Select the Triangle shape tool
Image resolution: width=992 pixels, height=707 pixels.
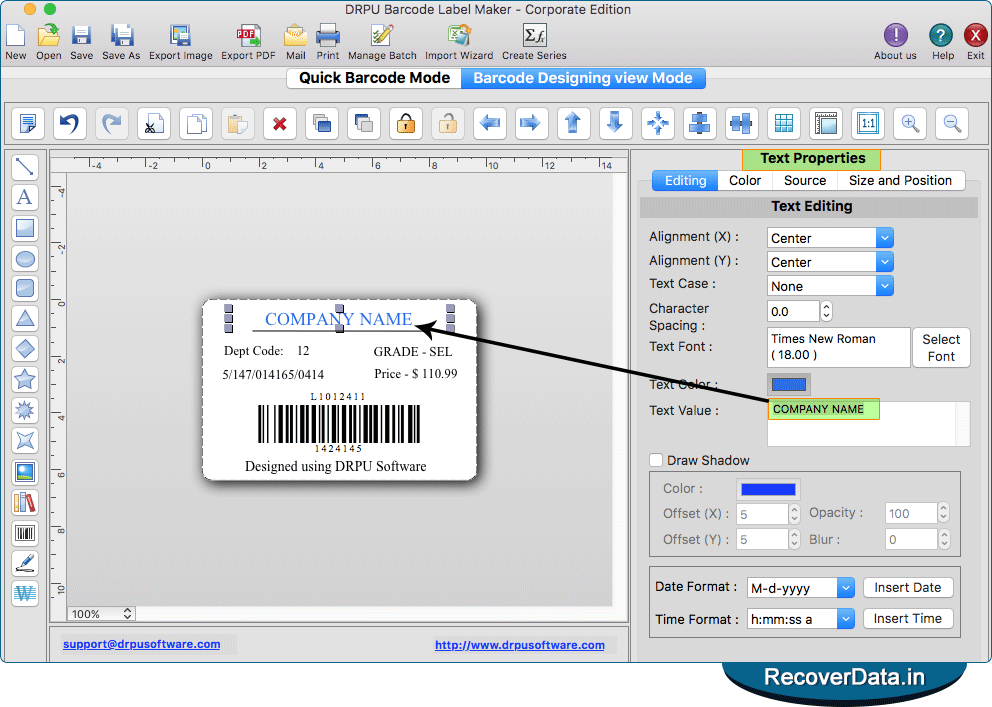[25, 319]
